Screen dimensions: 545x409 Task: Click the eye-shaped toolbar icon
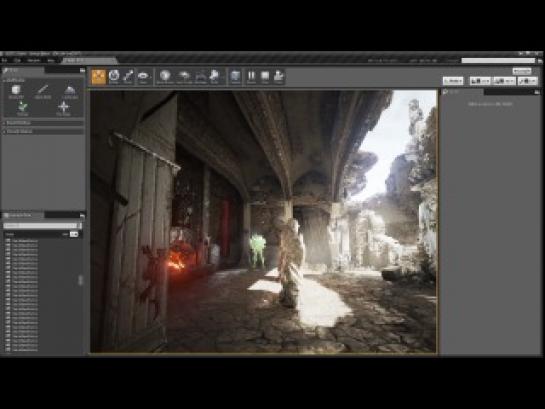click(x=143, y=76)
